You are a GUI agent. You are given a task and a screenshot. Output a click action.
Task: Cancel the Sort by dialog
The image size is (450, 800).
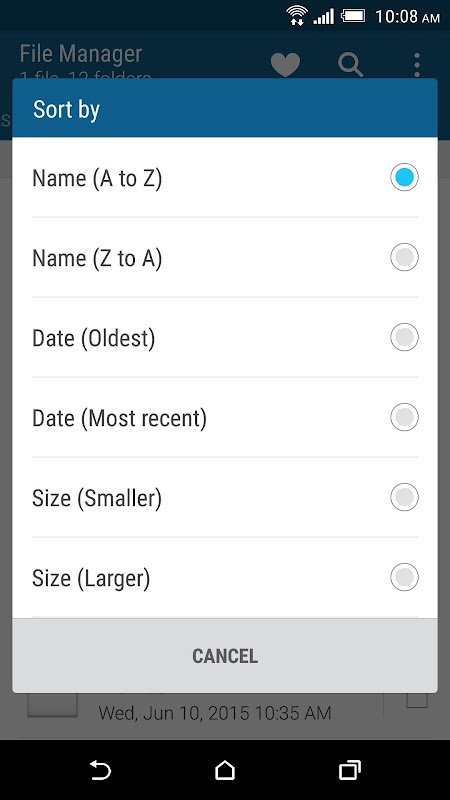click(x=225, y=656)
